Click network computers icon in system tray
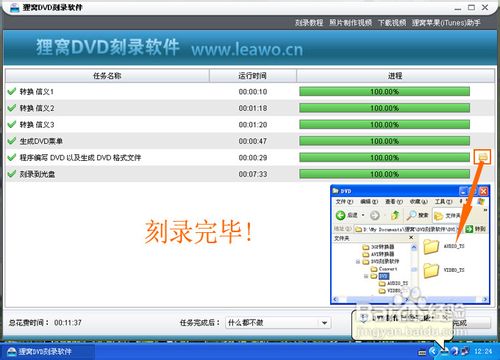The image size is (500, 360). [x=466, y=351]
